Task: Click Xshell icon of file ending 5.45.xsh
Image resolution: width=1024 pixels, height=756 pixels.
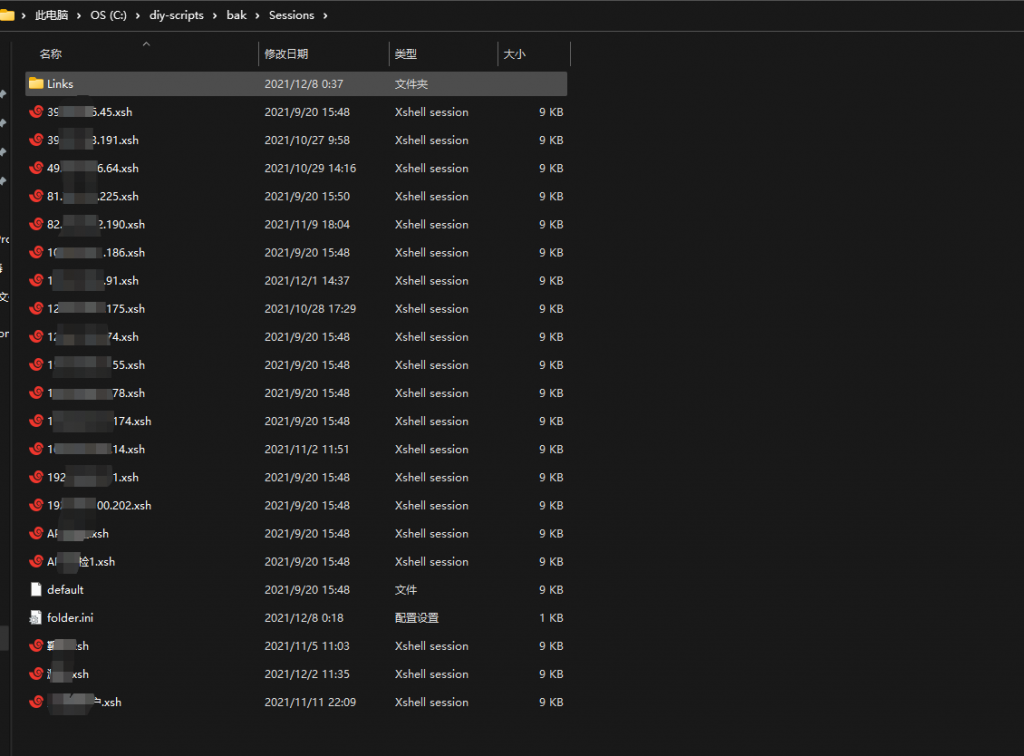Action: tap(36, 112)
